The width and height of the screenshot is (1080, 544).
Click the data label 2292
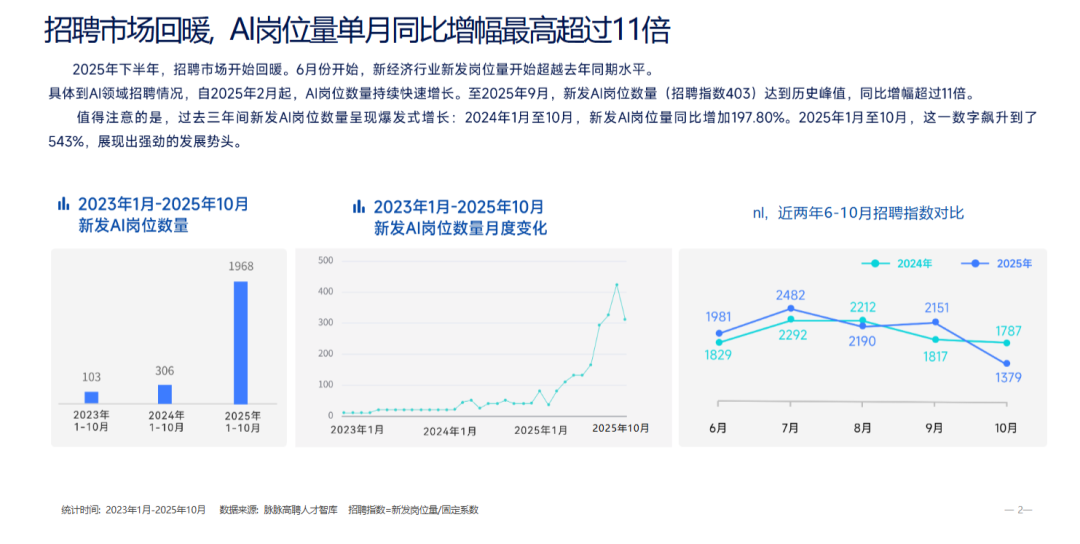click(x=791, y=335)
